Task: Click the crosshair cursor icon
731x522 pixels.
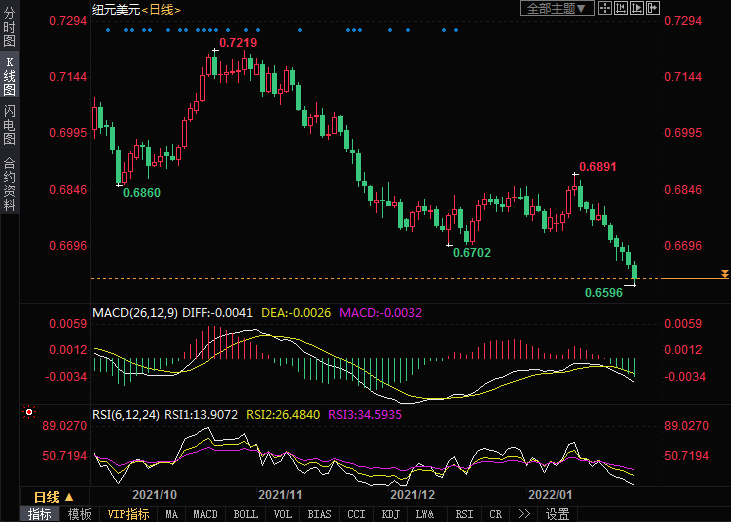Action: tap(606, 8)
